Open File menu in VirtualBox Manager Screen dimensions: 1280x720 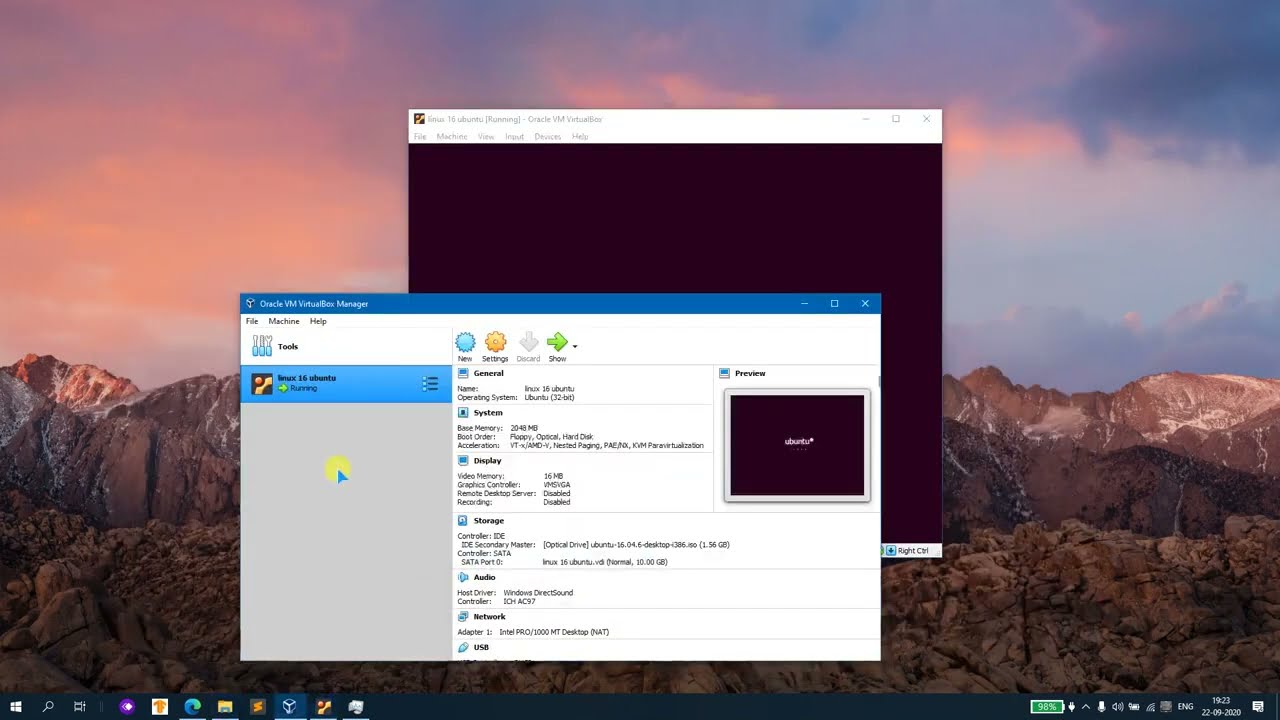click(x=252, y=321)
